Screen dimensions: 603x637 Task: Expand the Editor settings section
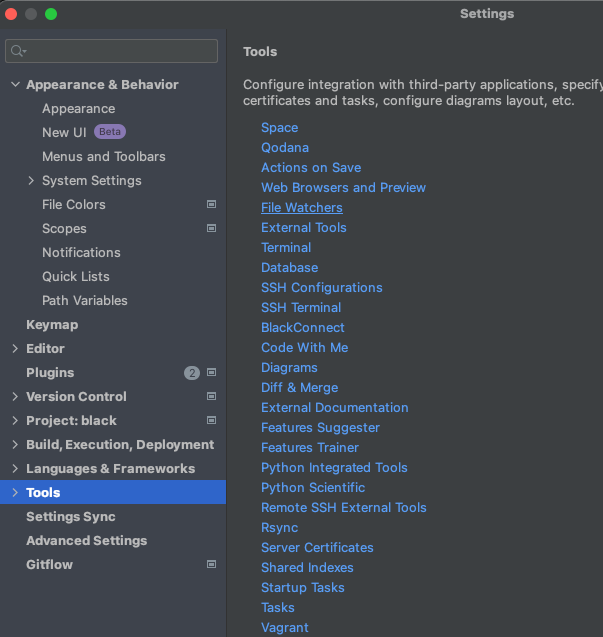coord(15,348)
